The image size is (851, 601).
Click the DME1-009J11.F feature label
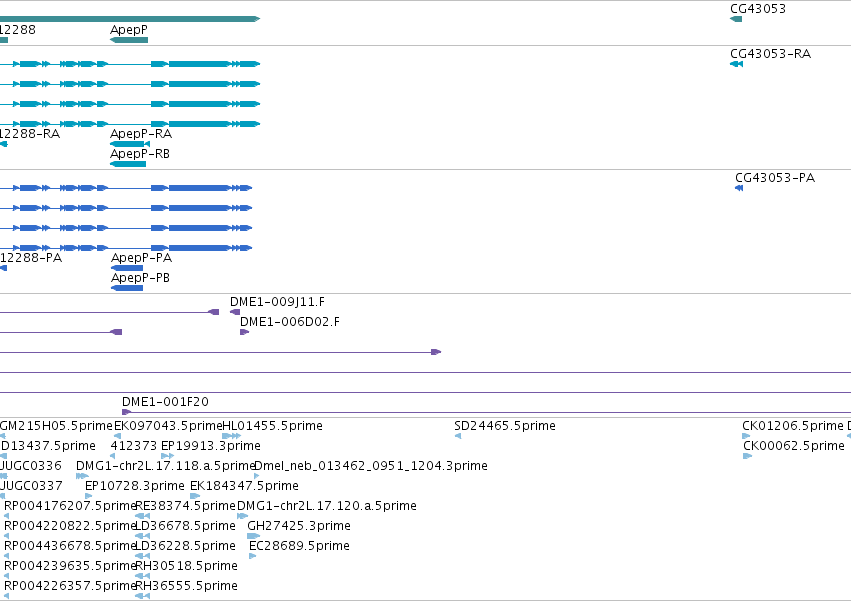click(x=277, y=302)
